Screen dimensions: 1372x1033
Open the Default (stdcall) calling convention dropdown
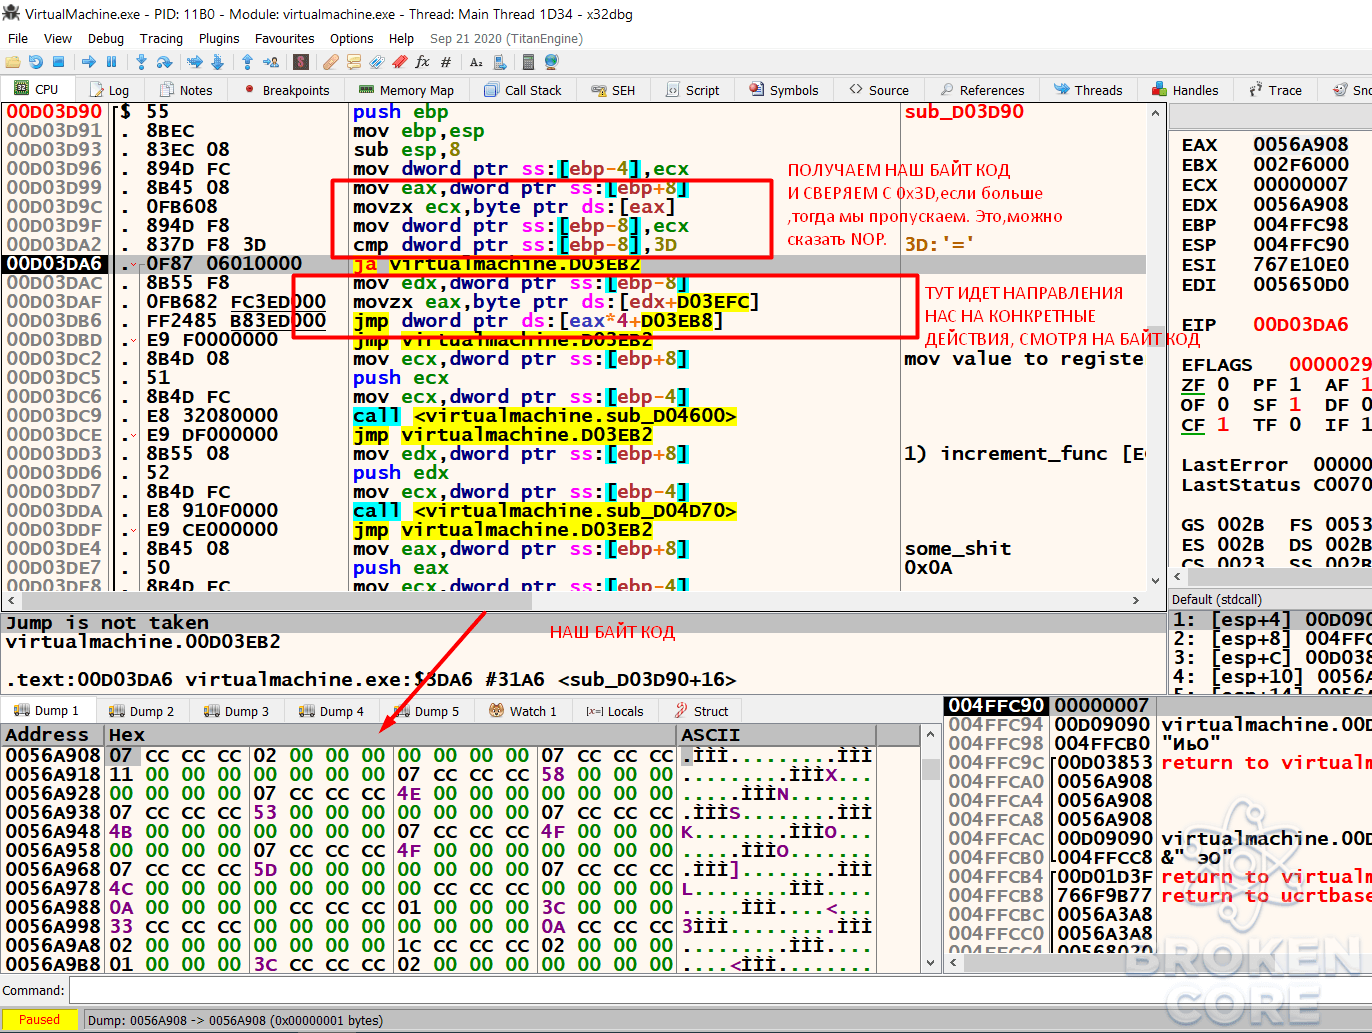(1270, 600)
